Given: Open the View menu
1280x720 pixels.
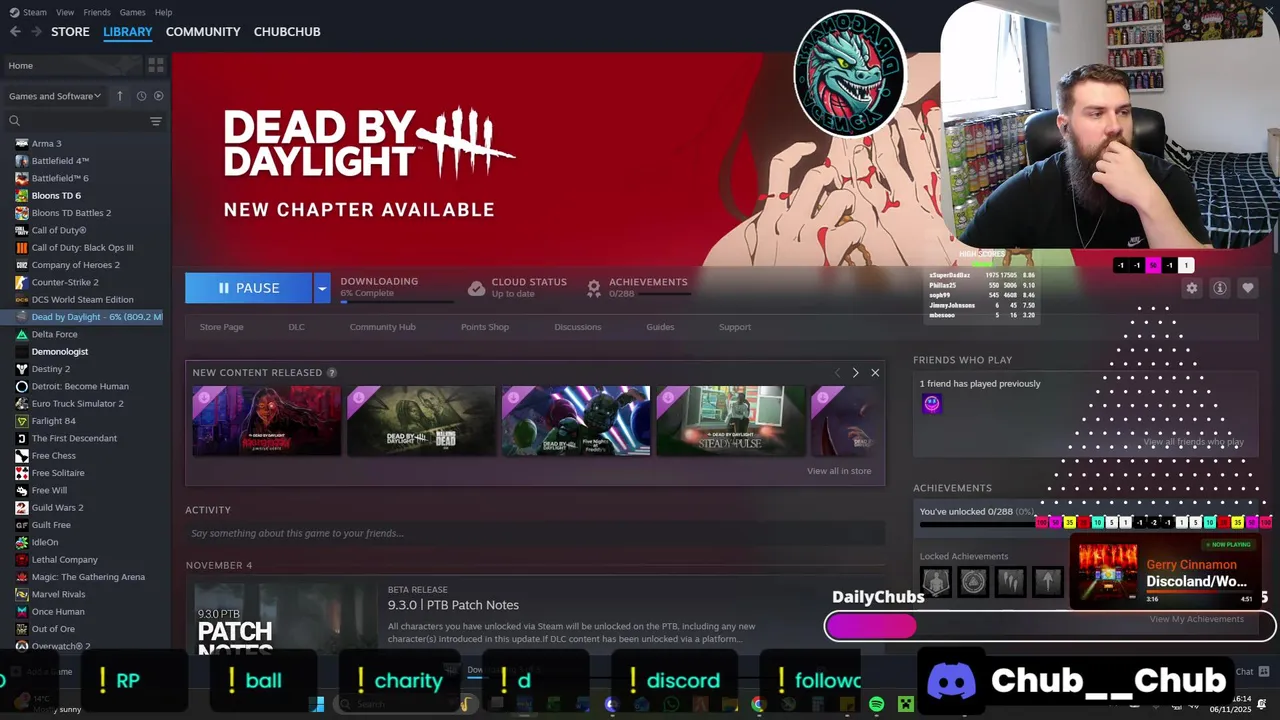Looking at the screenshot, I should (x=65, y=12).
